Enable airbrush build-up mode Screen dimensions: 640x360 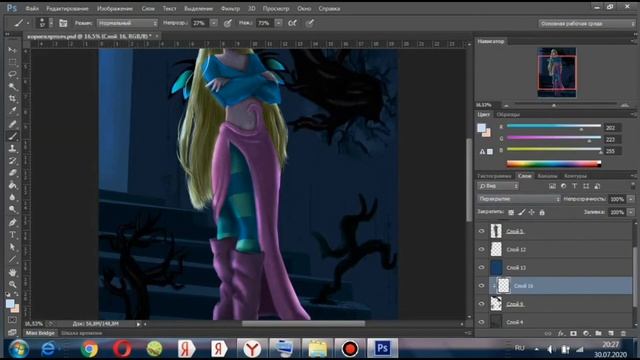pyautogui.click(x=292, y=23)
